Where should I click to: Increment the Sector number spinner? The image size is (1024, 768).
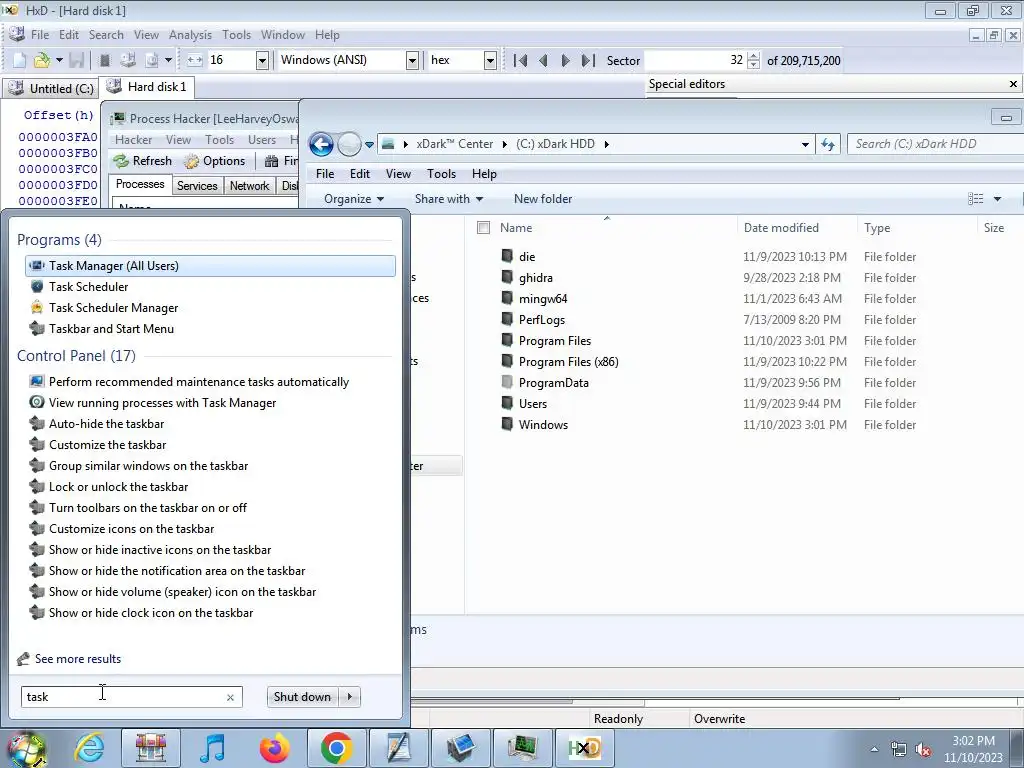pyautogui.click(x=754, y=56)
